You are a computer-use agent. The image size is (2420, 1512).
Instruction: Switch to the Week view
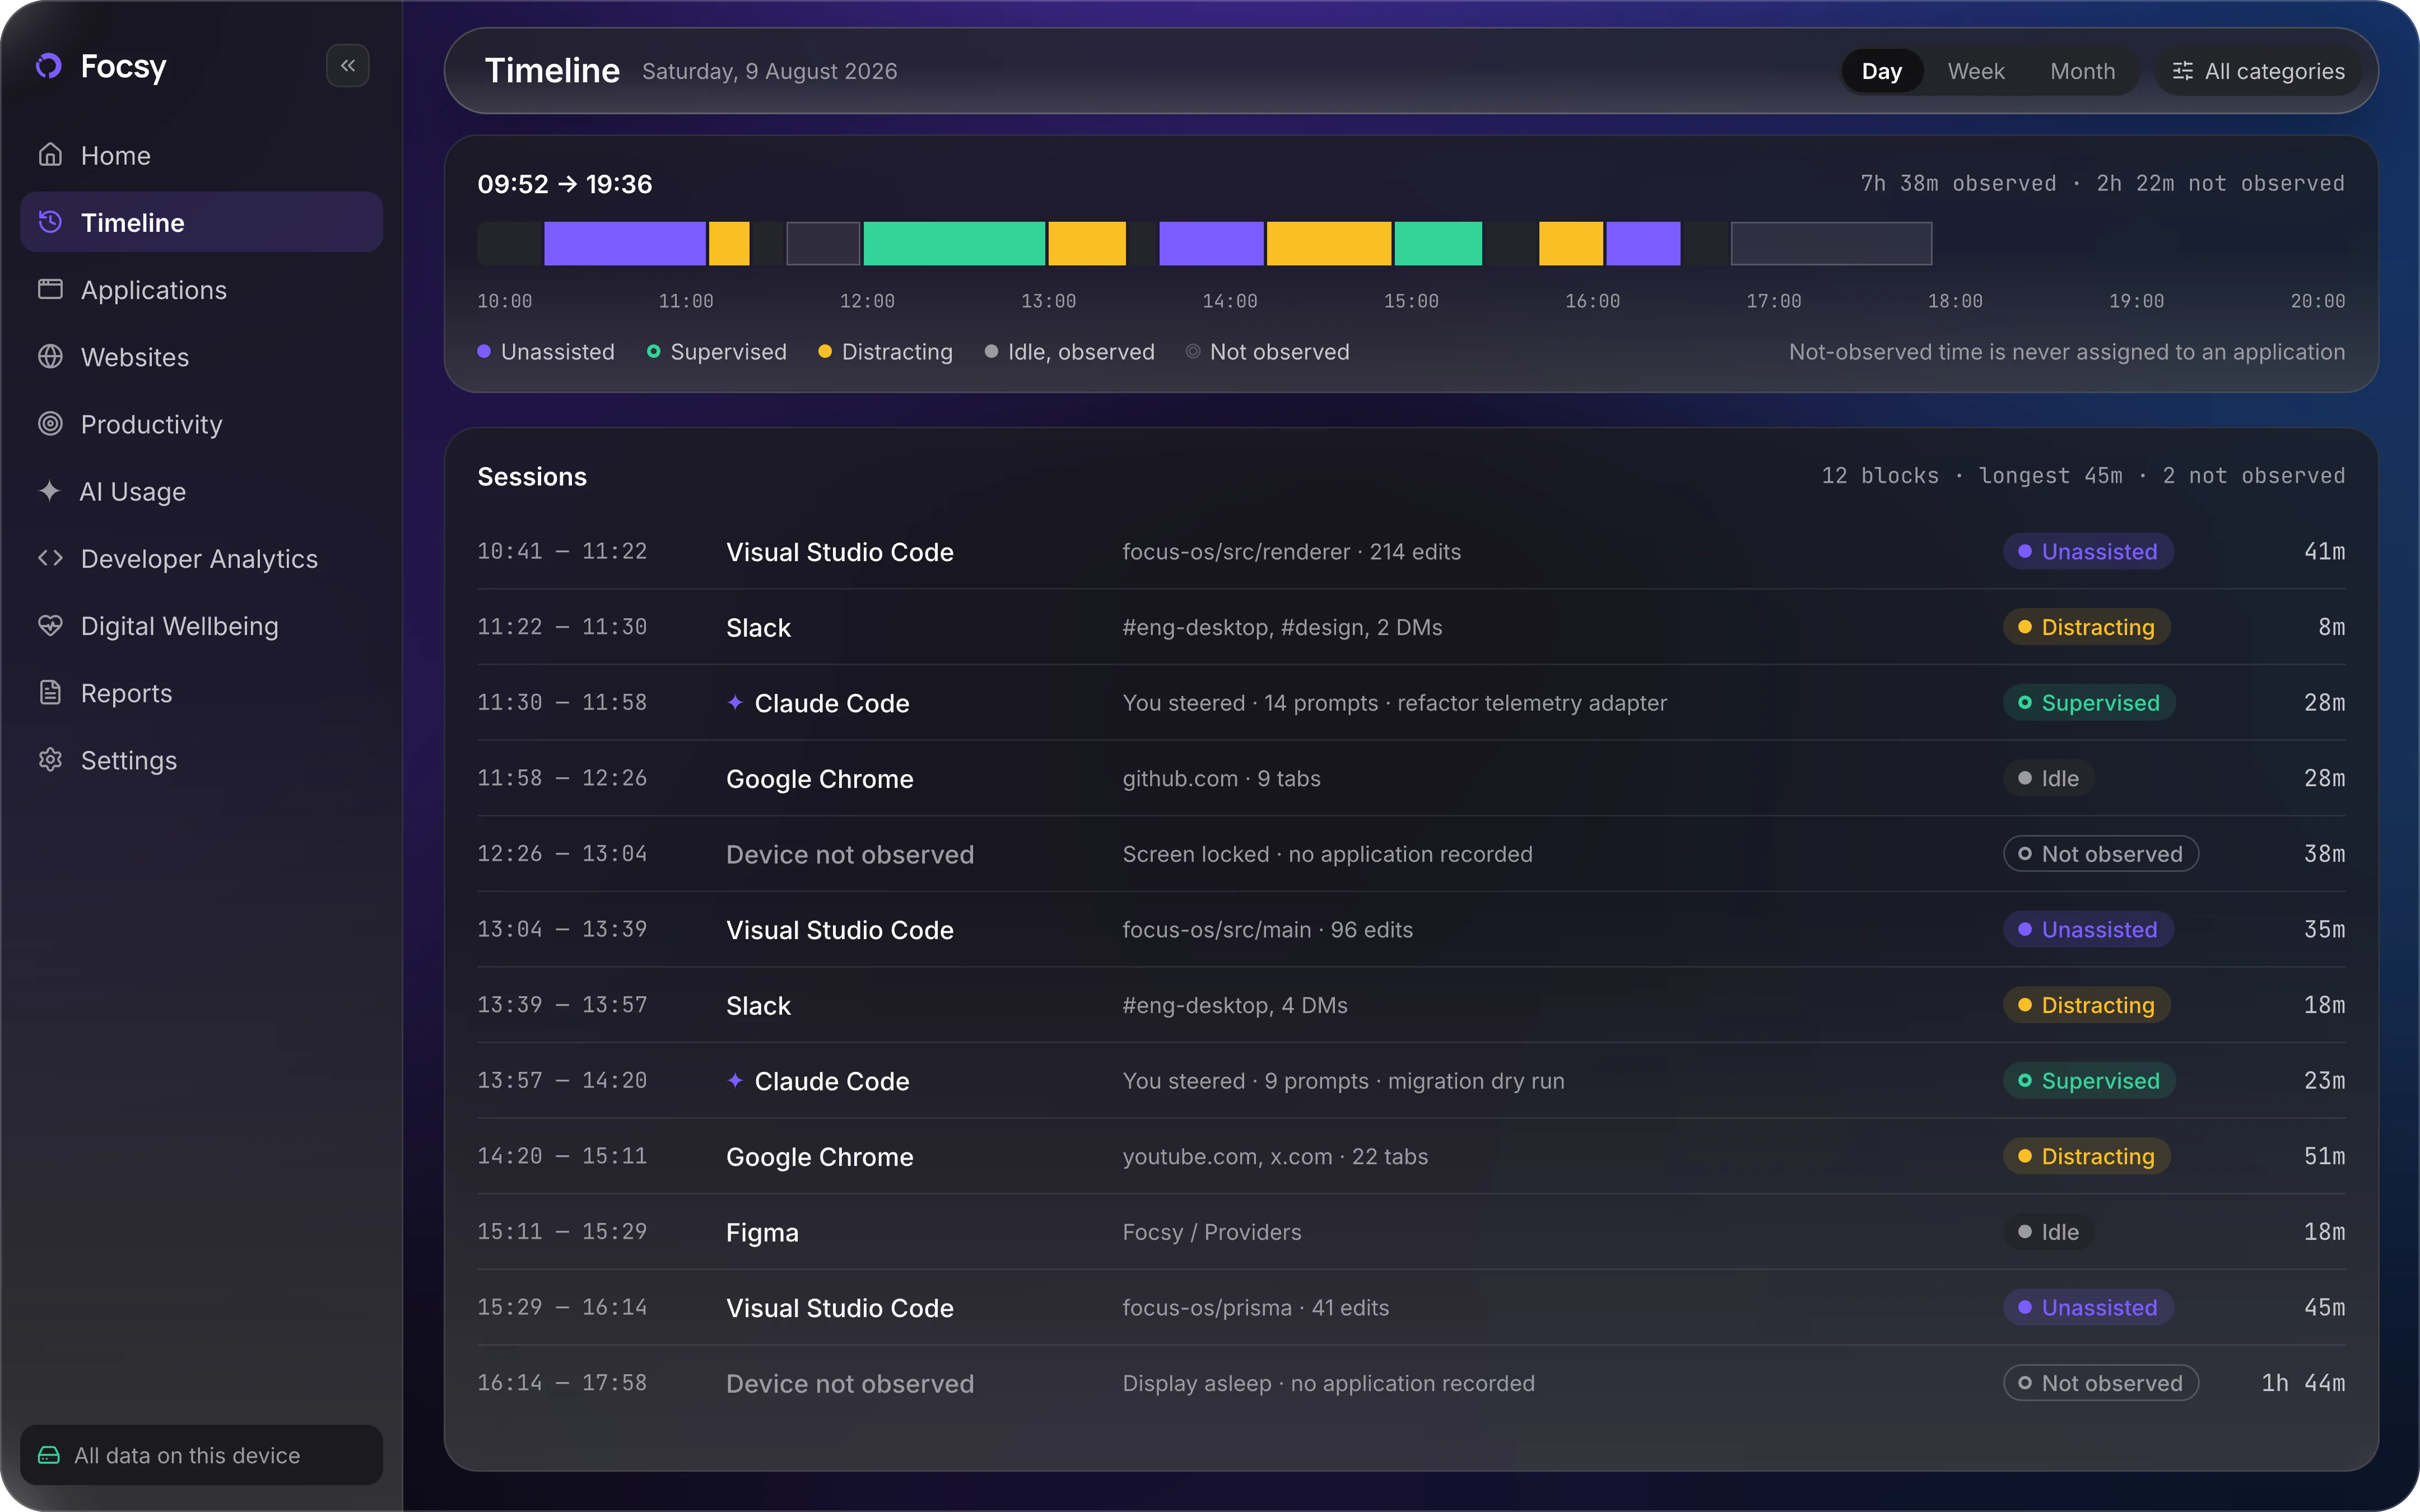pos(1976,71)
